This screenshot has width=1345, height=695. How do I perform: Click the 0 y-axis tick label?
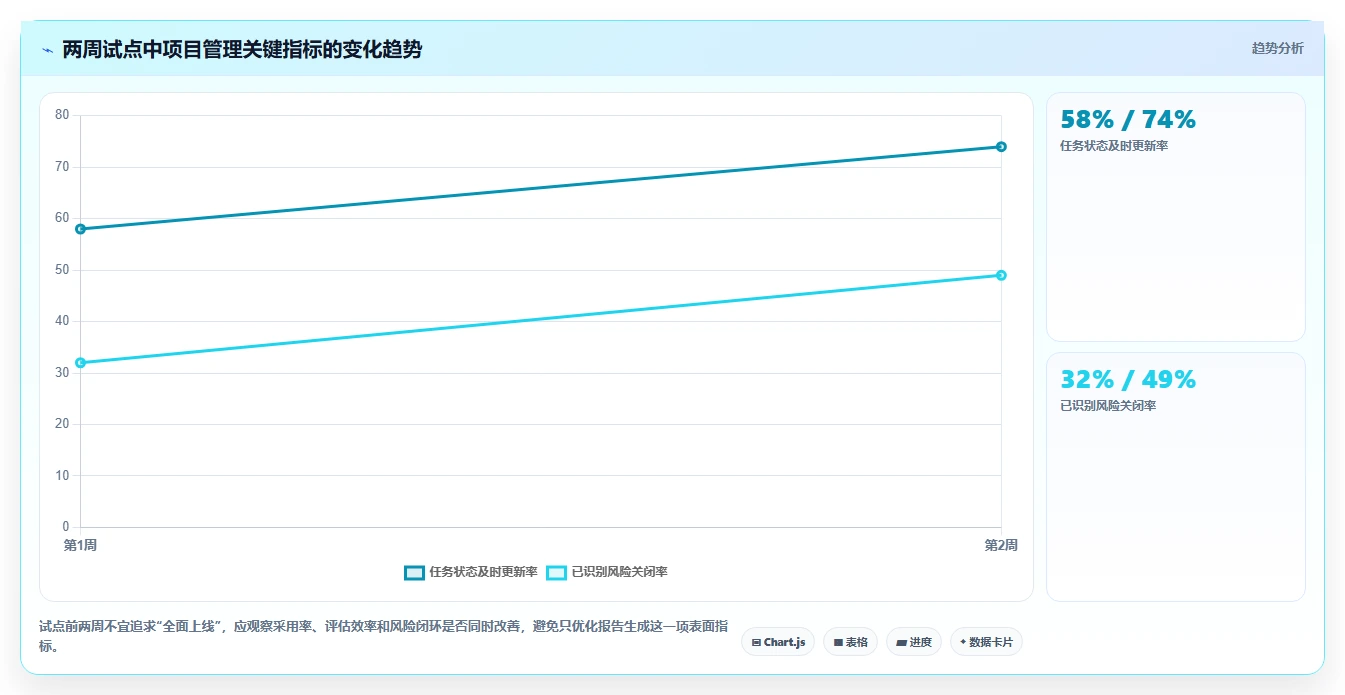point(66,527)
